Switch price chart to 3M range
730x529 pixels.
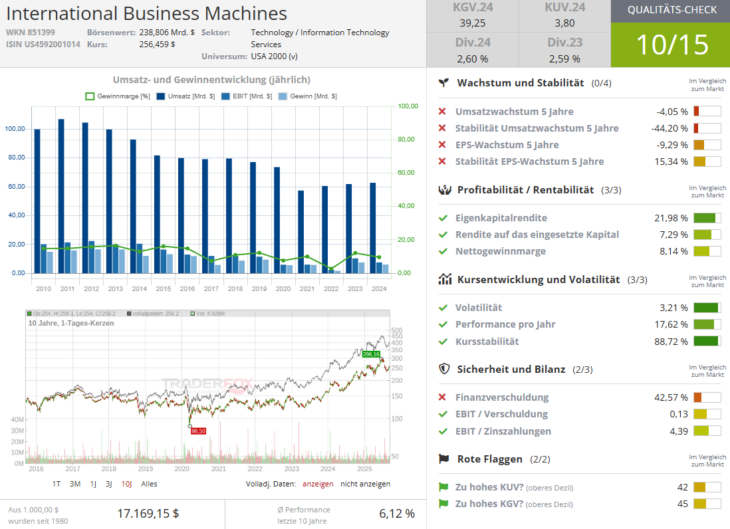(75, 484)
